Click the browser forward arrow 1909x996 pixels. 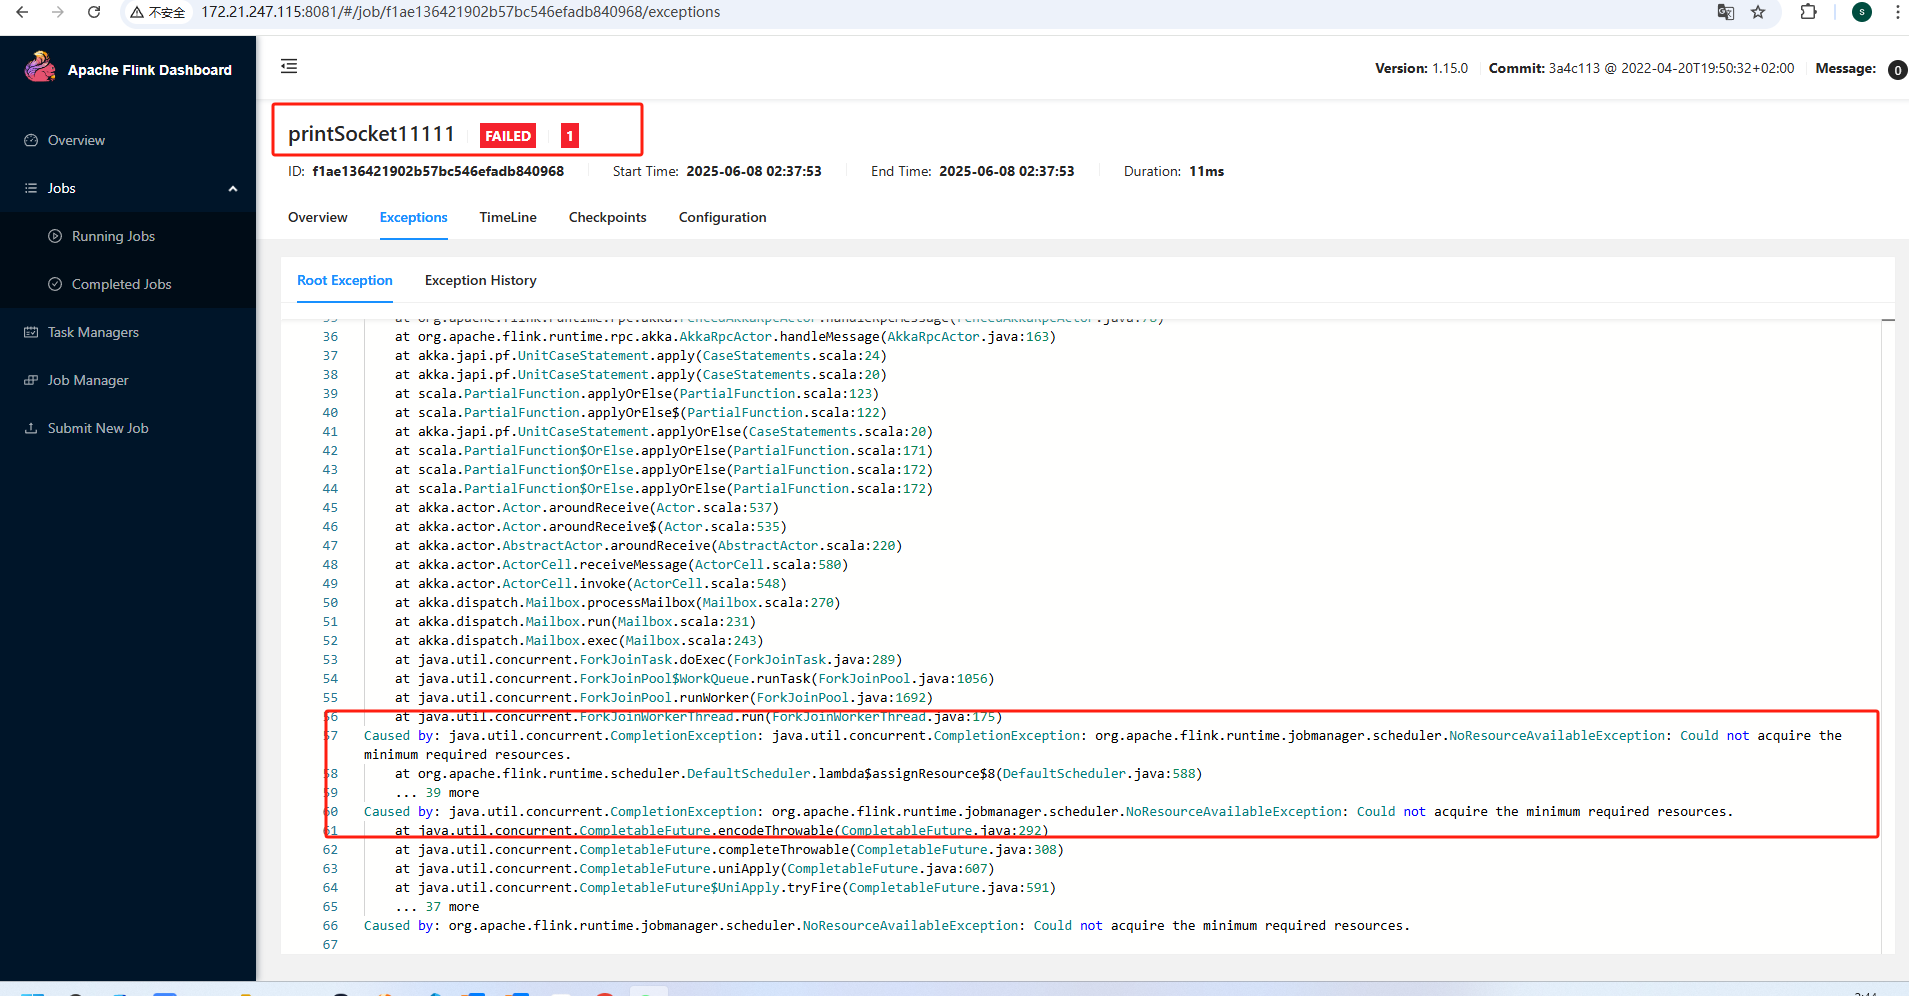pos(57,12)
